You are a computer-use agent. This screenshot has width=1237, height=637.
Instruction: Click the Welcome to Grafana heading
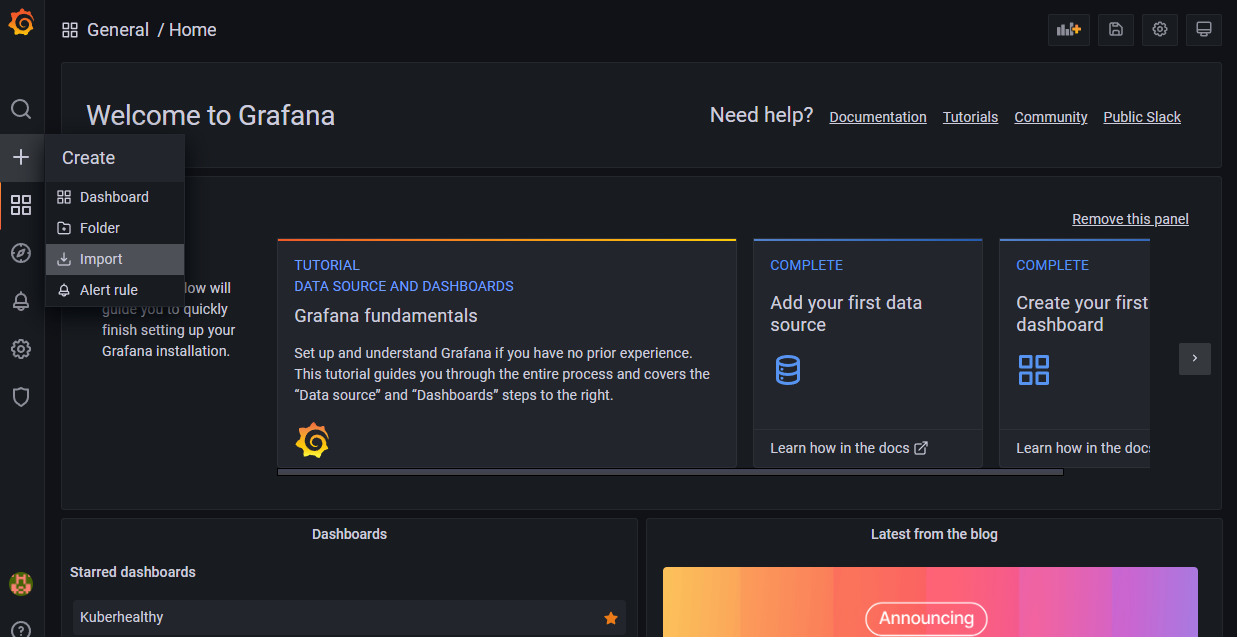point(211,115)
